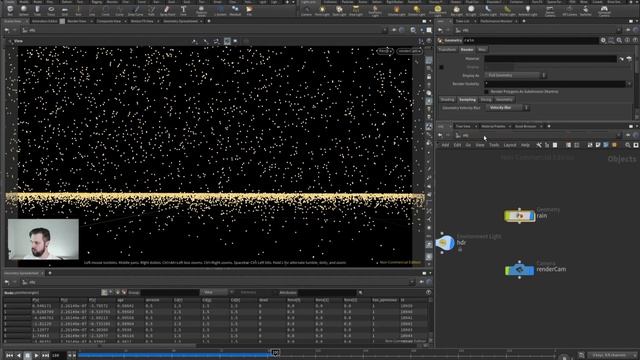Open the Render View pane tab

76,21
